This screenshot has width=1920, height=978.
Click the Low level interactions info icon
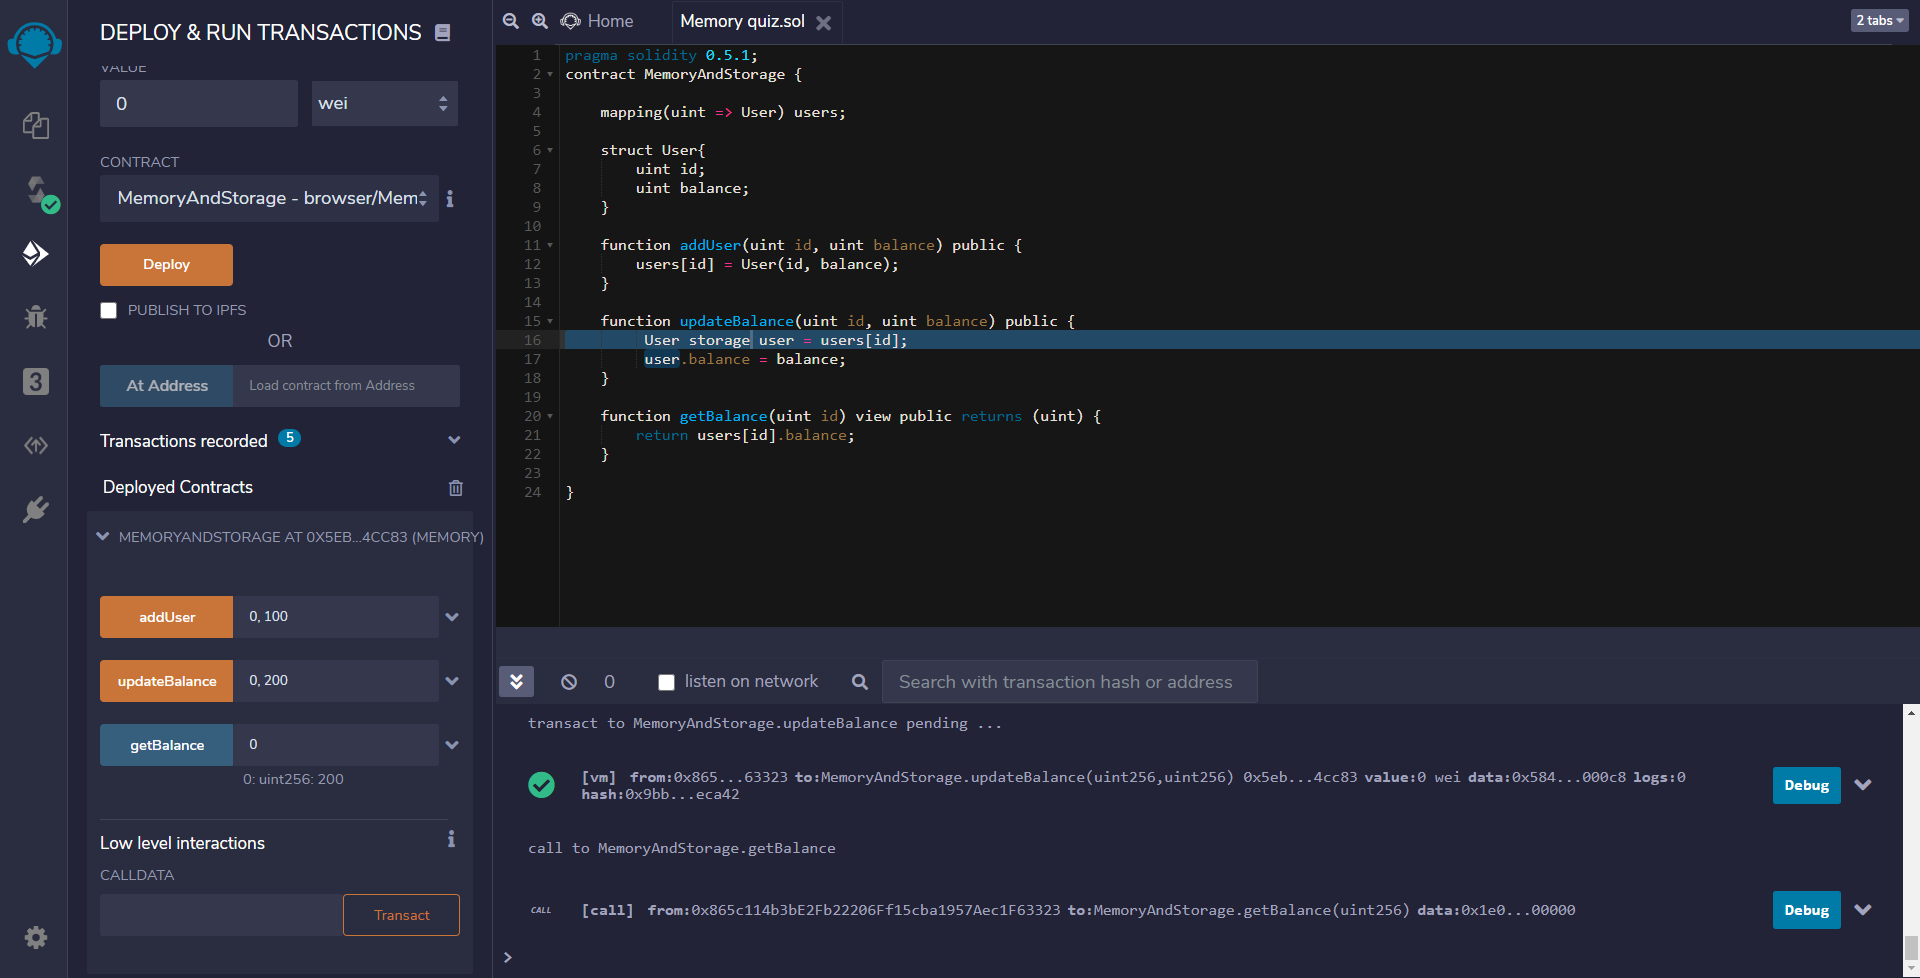(x=451, y=839)
